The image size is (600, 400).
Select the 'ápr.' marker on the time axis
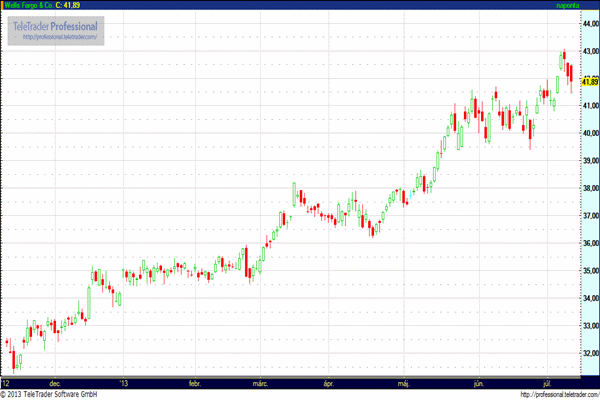coord(327,382)
